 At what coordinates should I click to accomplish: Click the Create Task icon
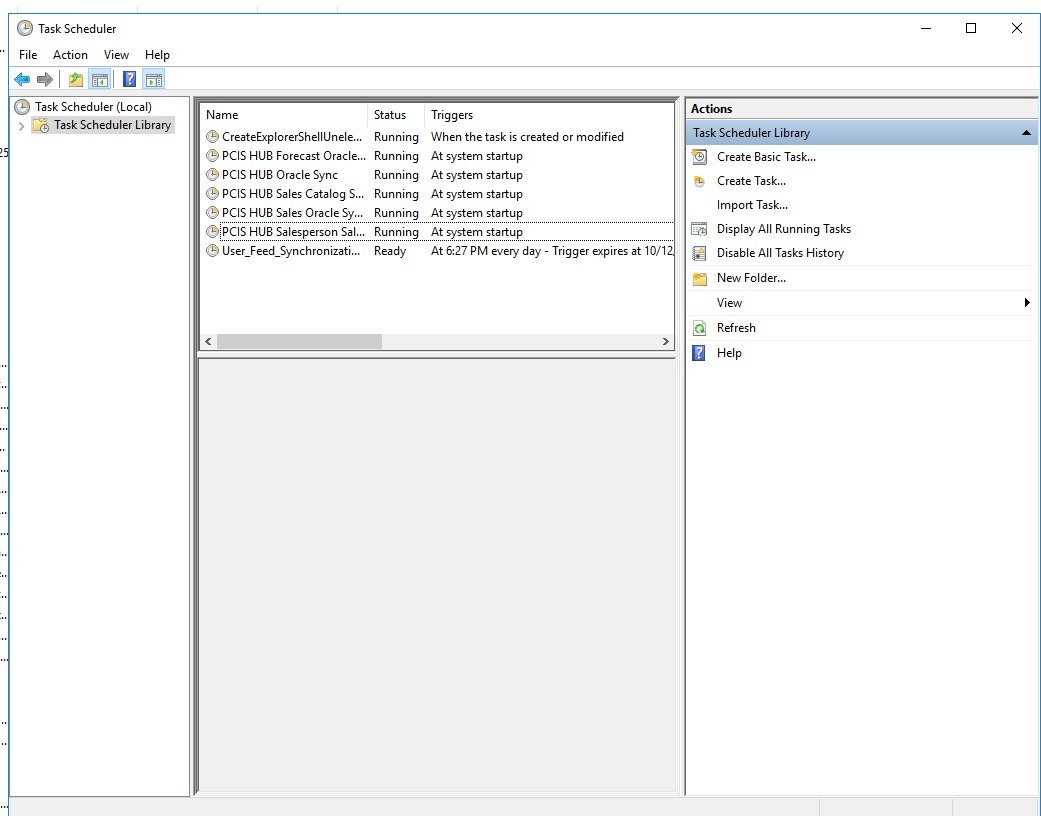pos(699,181)
